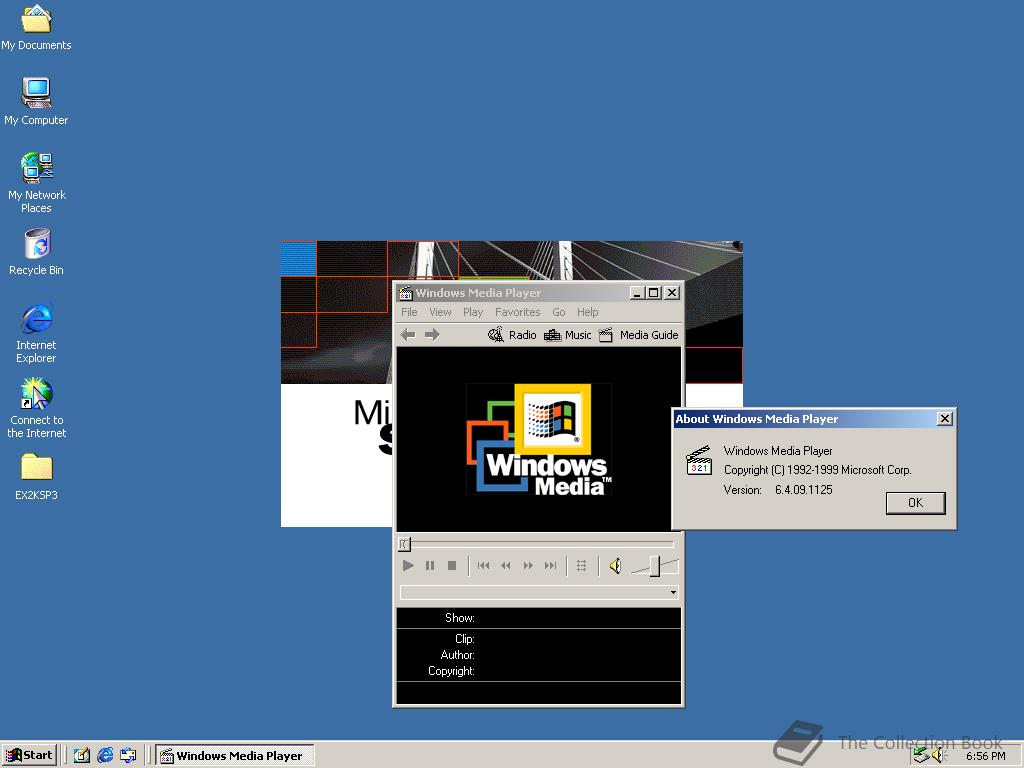Click the seek bar thumb
The image size is (1024, 768).
pos(404,543)
